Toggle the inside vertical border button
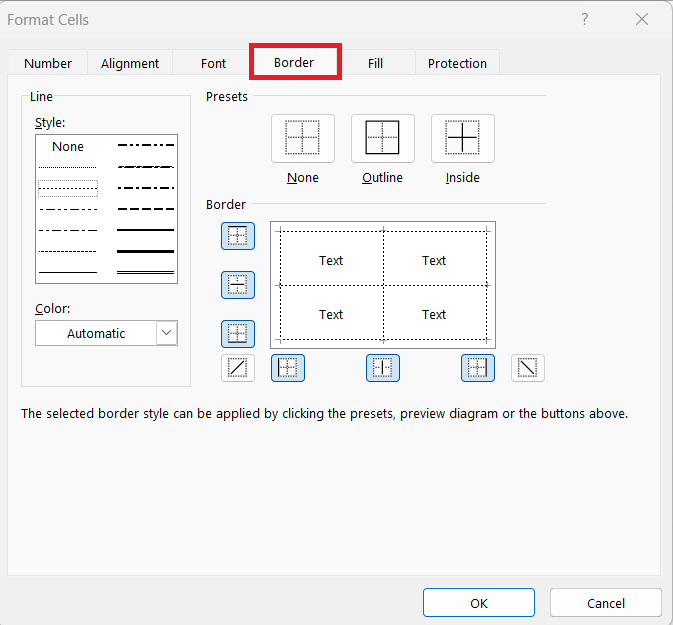673x625 pixels. pos(382,368)
